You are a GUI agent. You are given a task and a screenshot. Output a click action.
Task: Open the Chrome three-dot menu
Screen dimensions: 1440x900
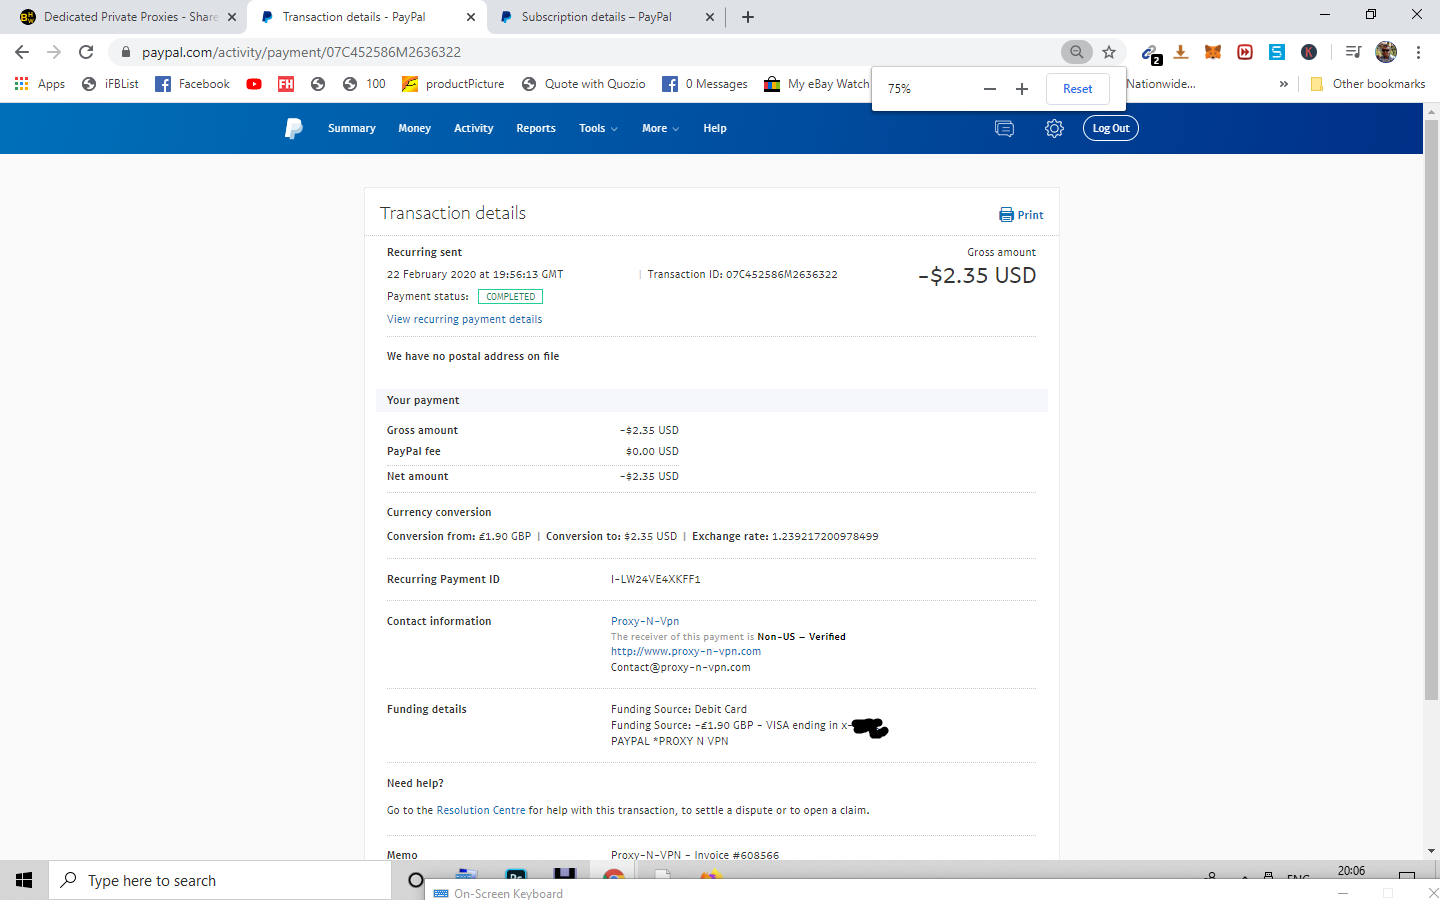(x=1418, y=52)
